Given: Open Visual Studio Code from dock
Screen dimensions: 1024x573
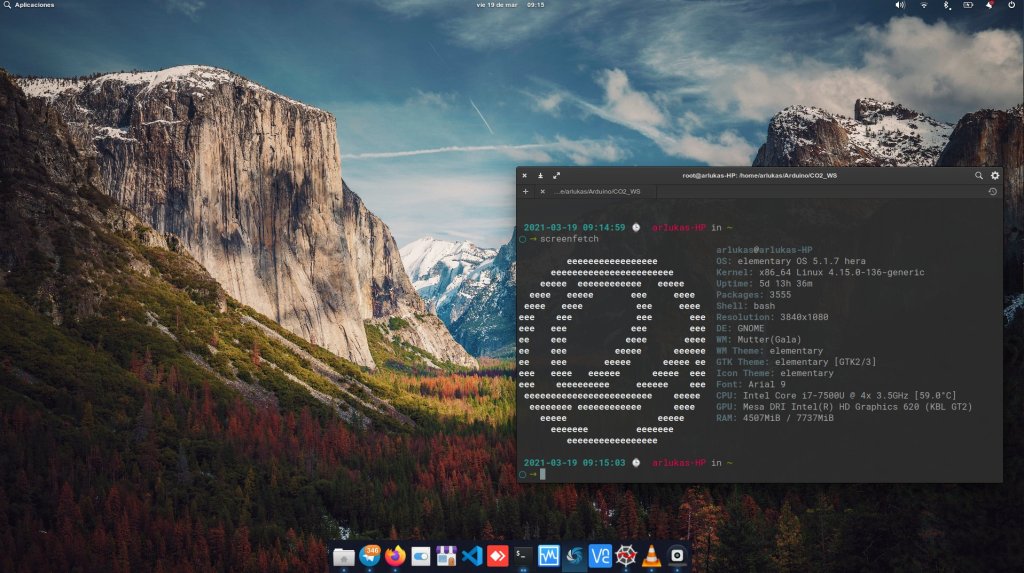Looking at the screenshot, I should click(x=472, y=555).
